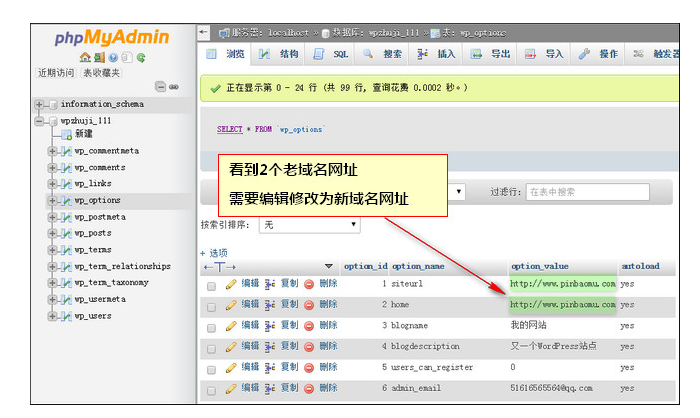
Task: Click the filter rows search field
Action: click(588, 192)
